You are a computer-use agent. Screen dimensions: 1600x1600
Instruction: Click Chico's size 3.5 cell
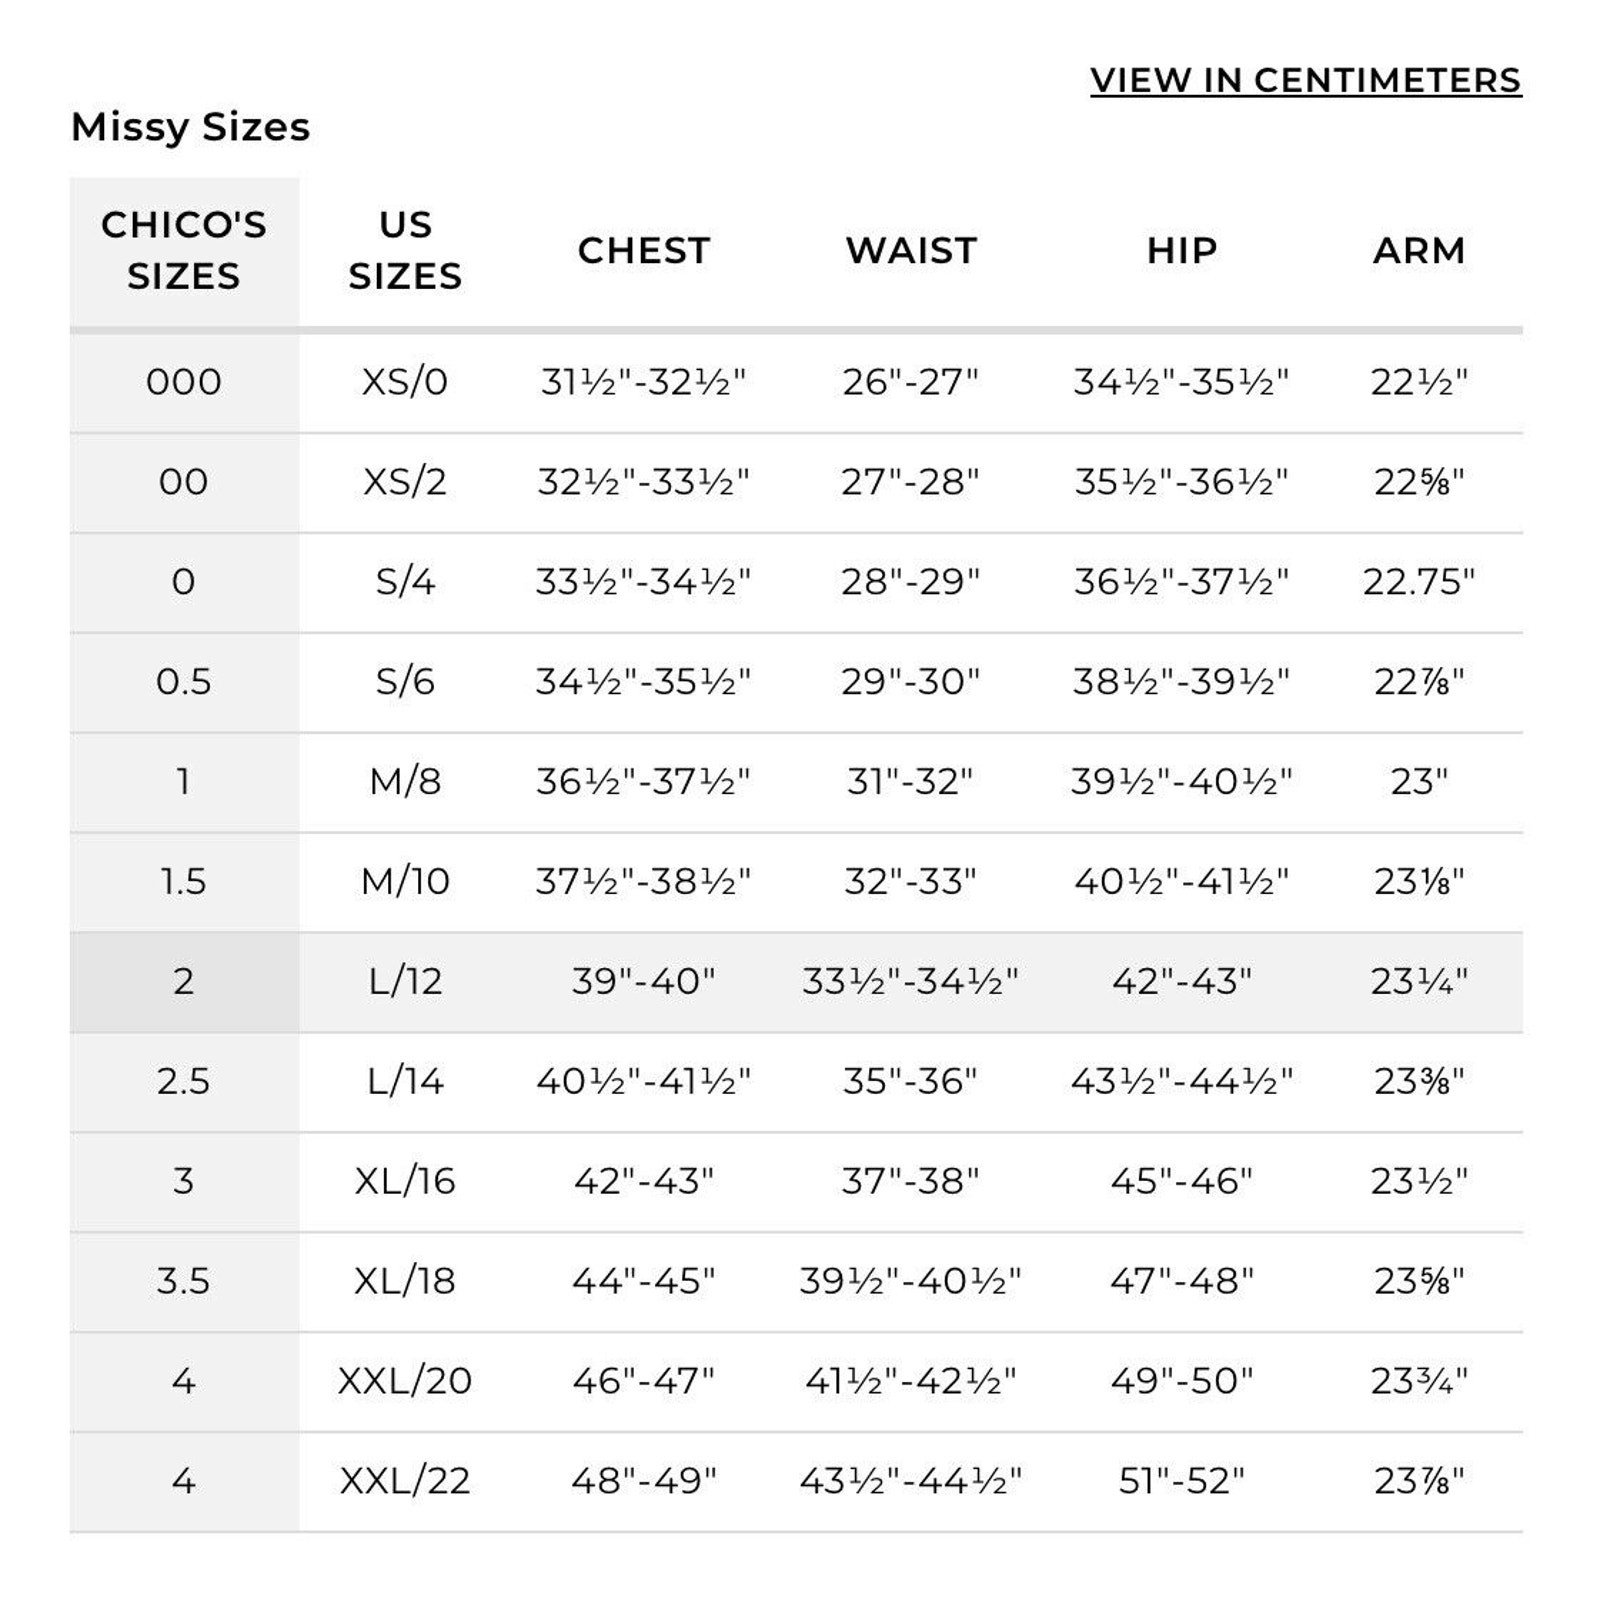184,1281
